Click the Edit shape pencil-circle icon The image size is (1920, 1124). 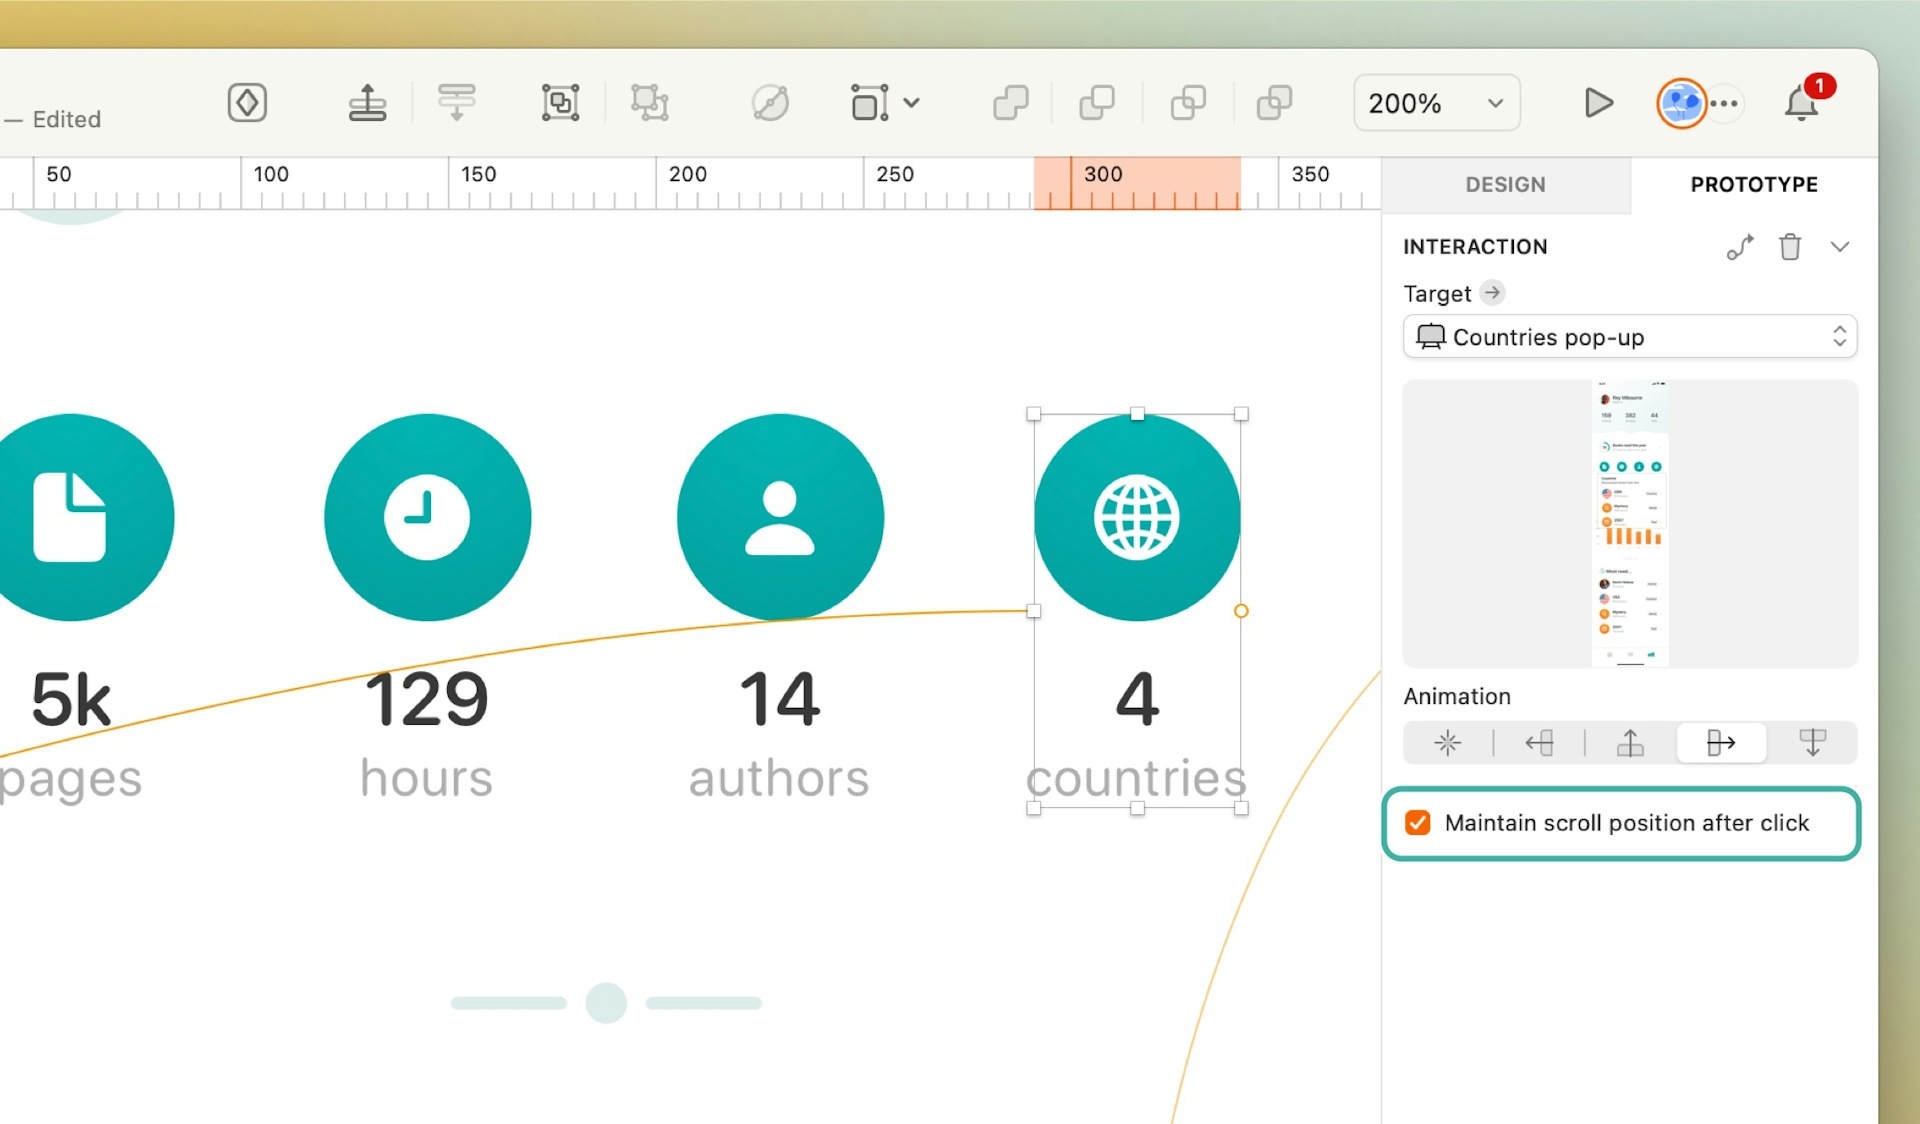770,103
